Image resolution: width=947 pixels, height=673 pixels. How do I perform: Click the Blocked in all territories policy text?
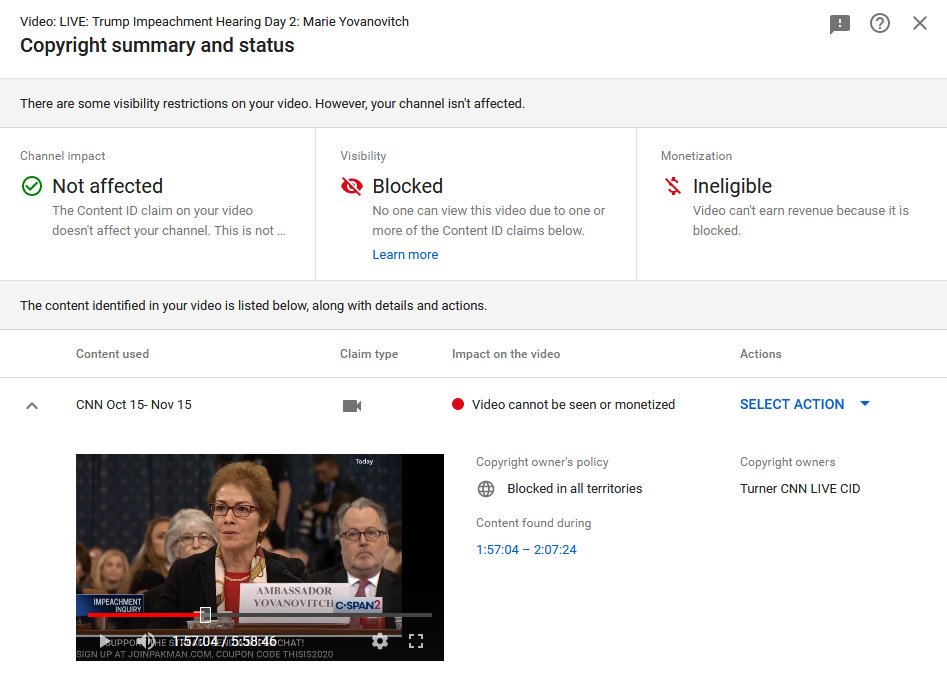574,489
